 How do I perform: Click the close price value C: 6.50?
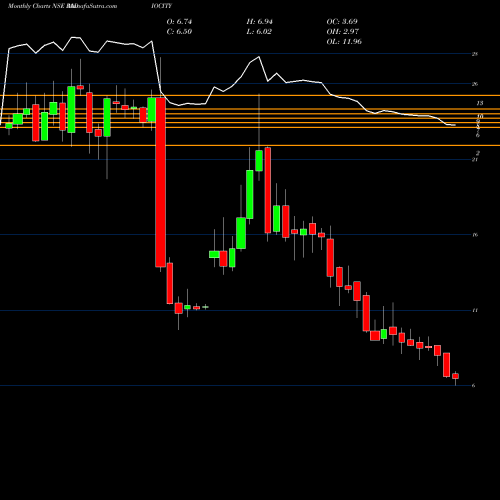(x=179, y=32)
